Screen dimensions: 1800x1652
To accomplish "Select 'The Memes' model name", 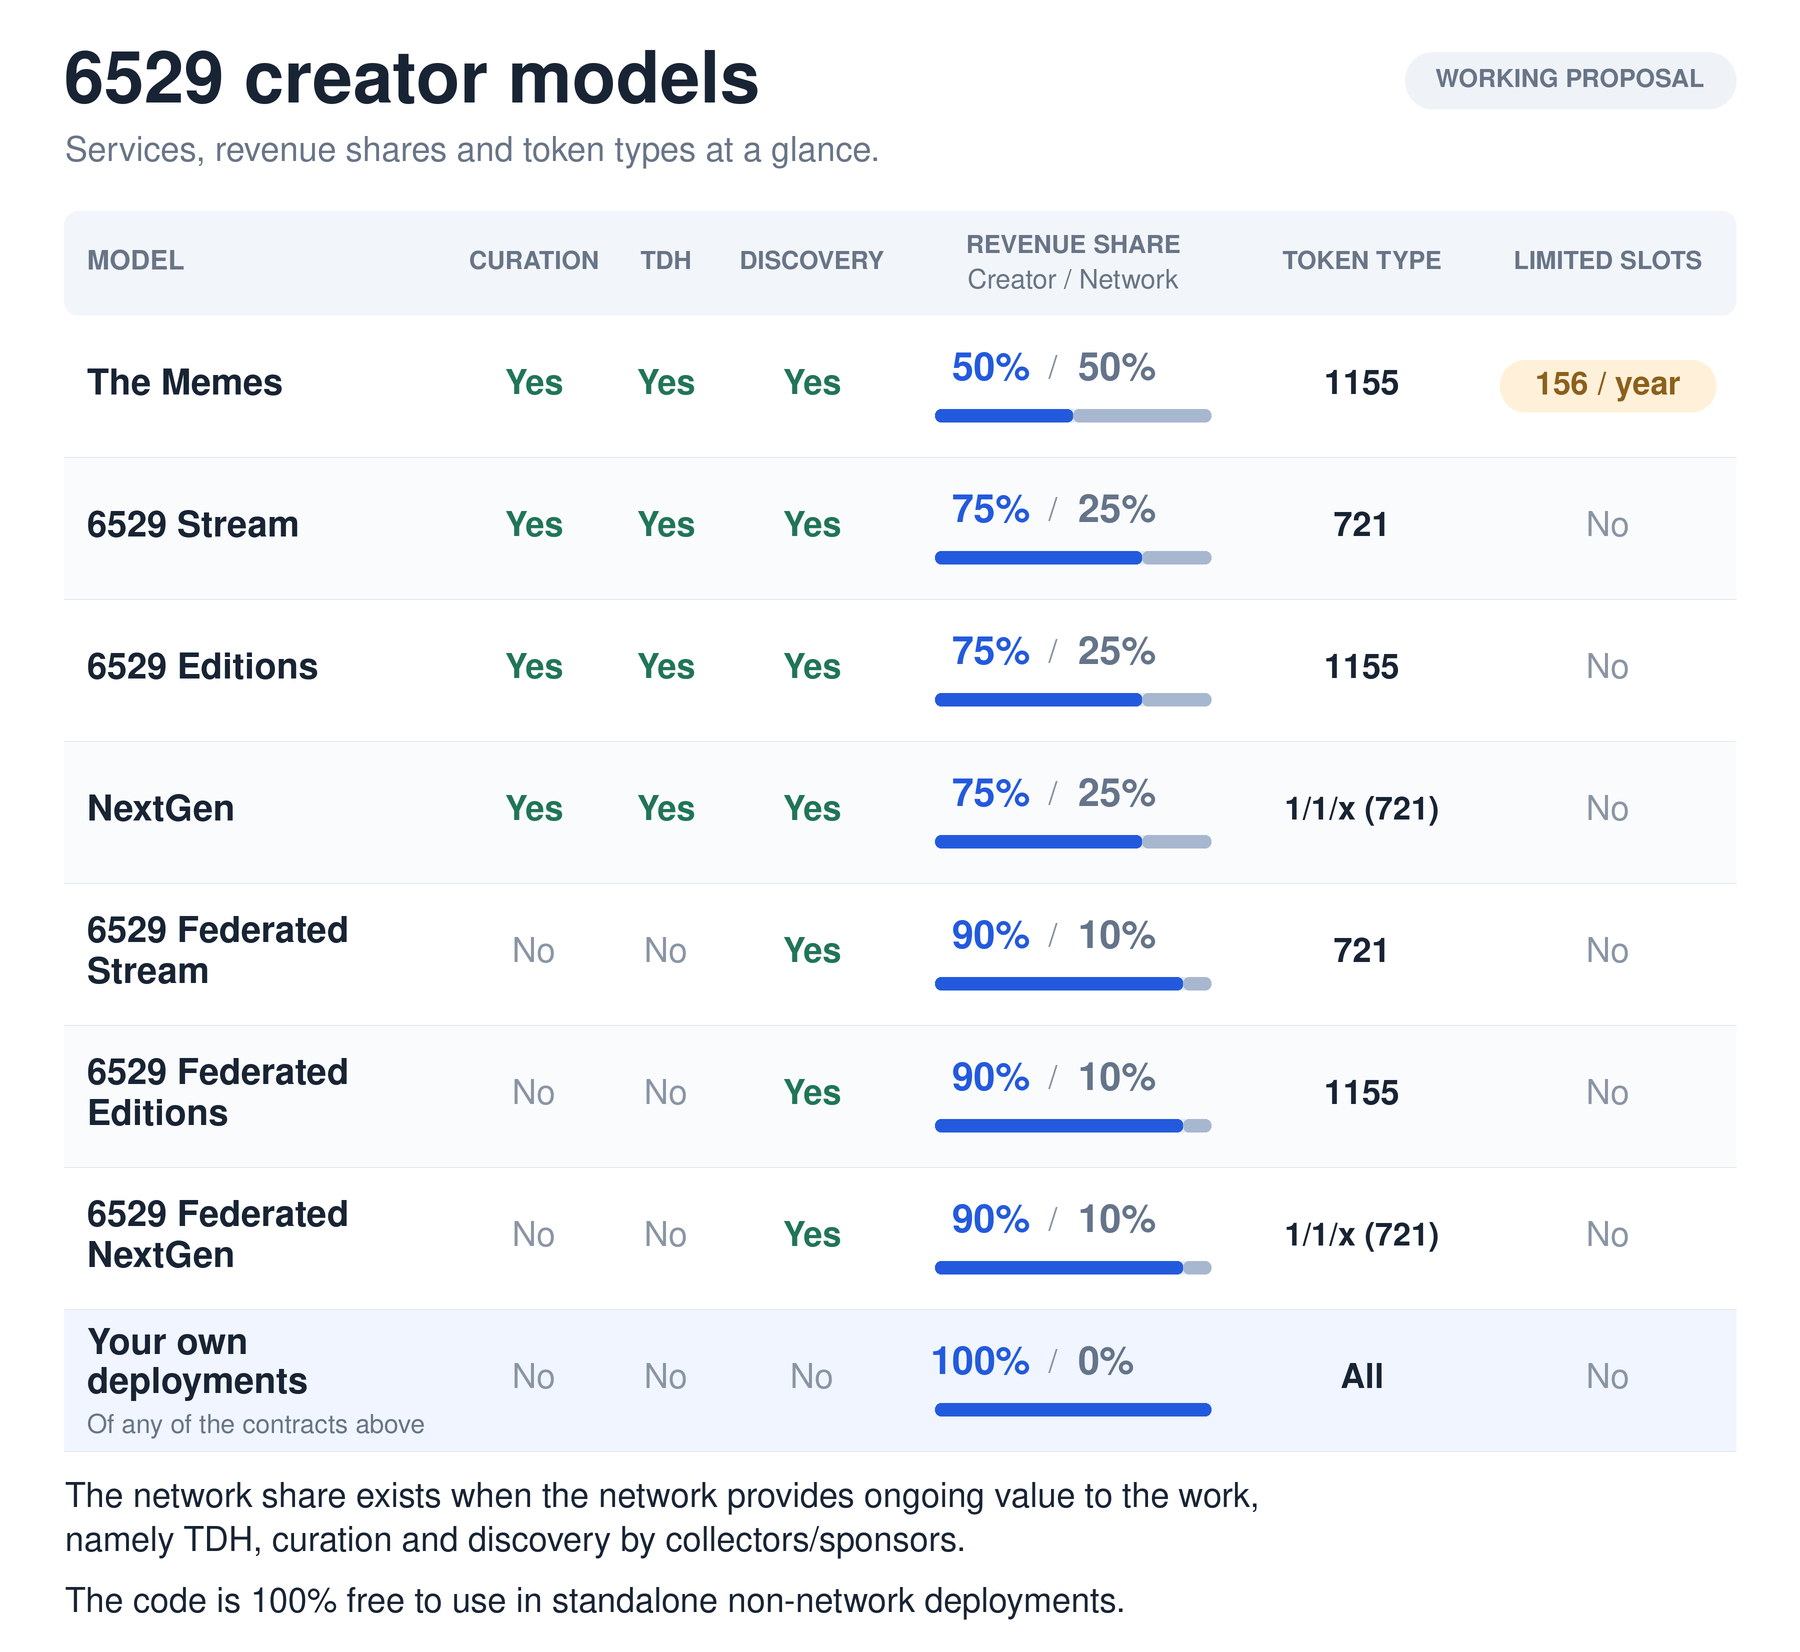I will [185, 383].
